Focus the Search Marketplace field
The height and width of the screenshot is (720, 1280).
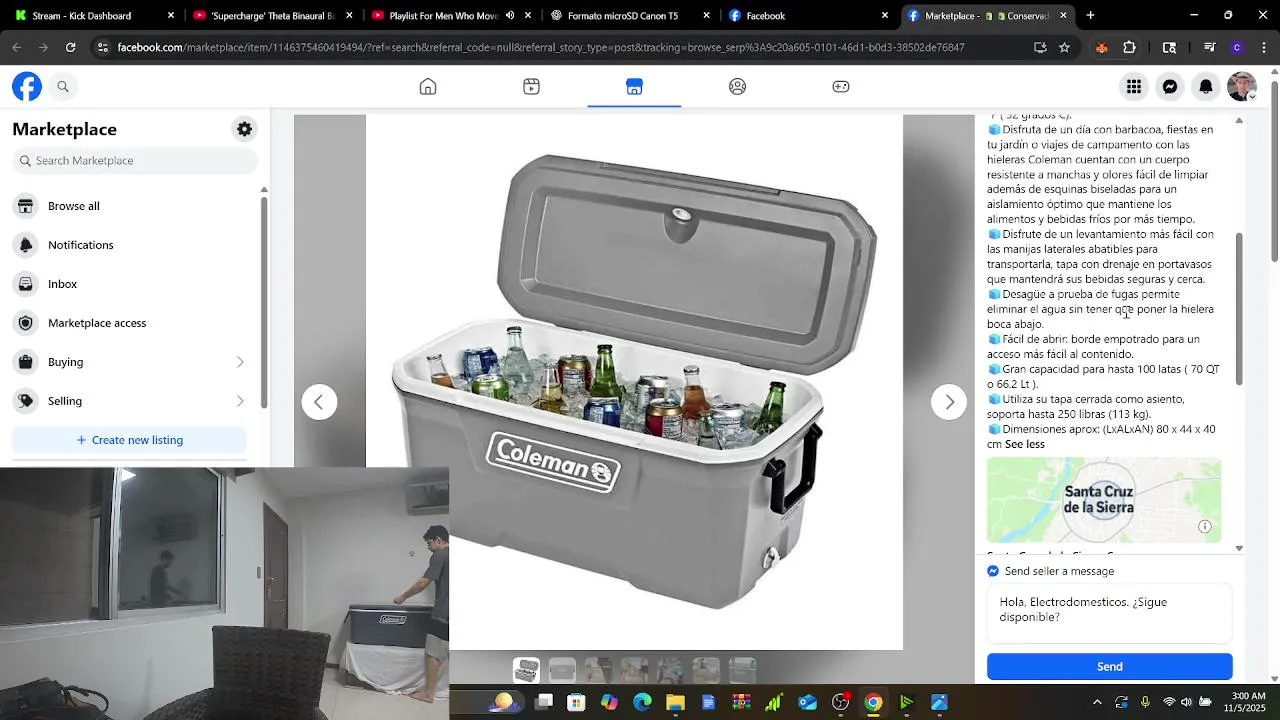point(135,160)
